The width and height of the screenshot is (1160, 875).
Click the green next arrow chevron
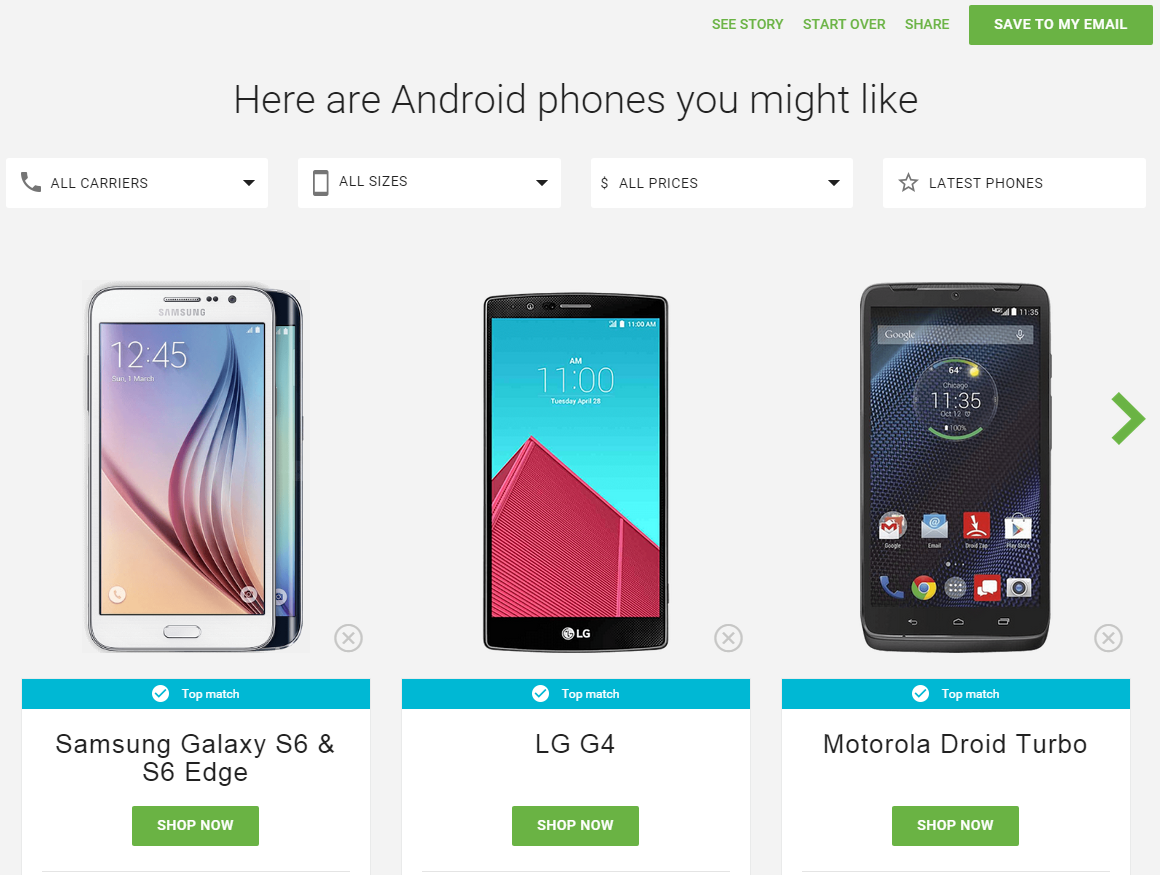[x=1128, y=419]
